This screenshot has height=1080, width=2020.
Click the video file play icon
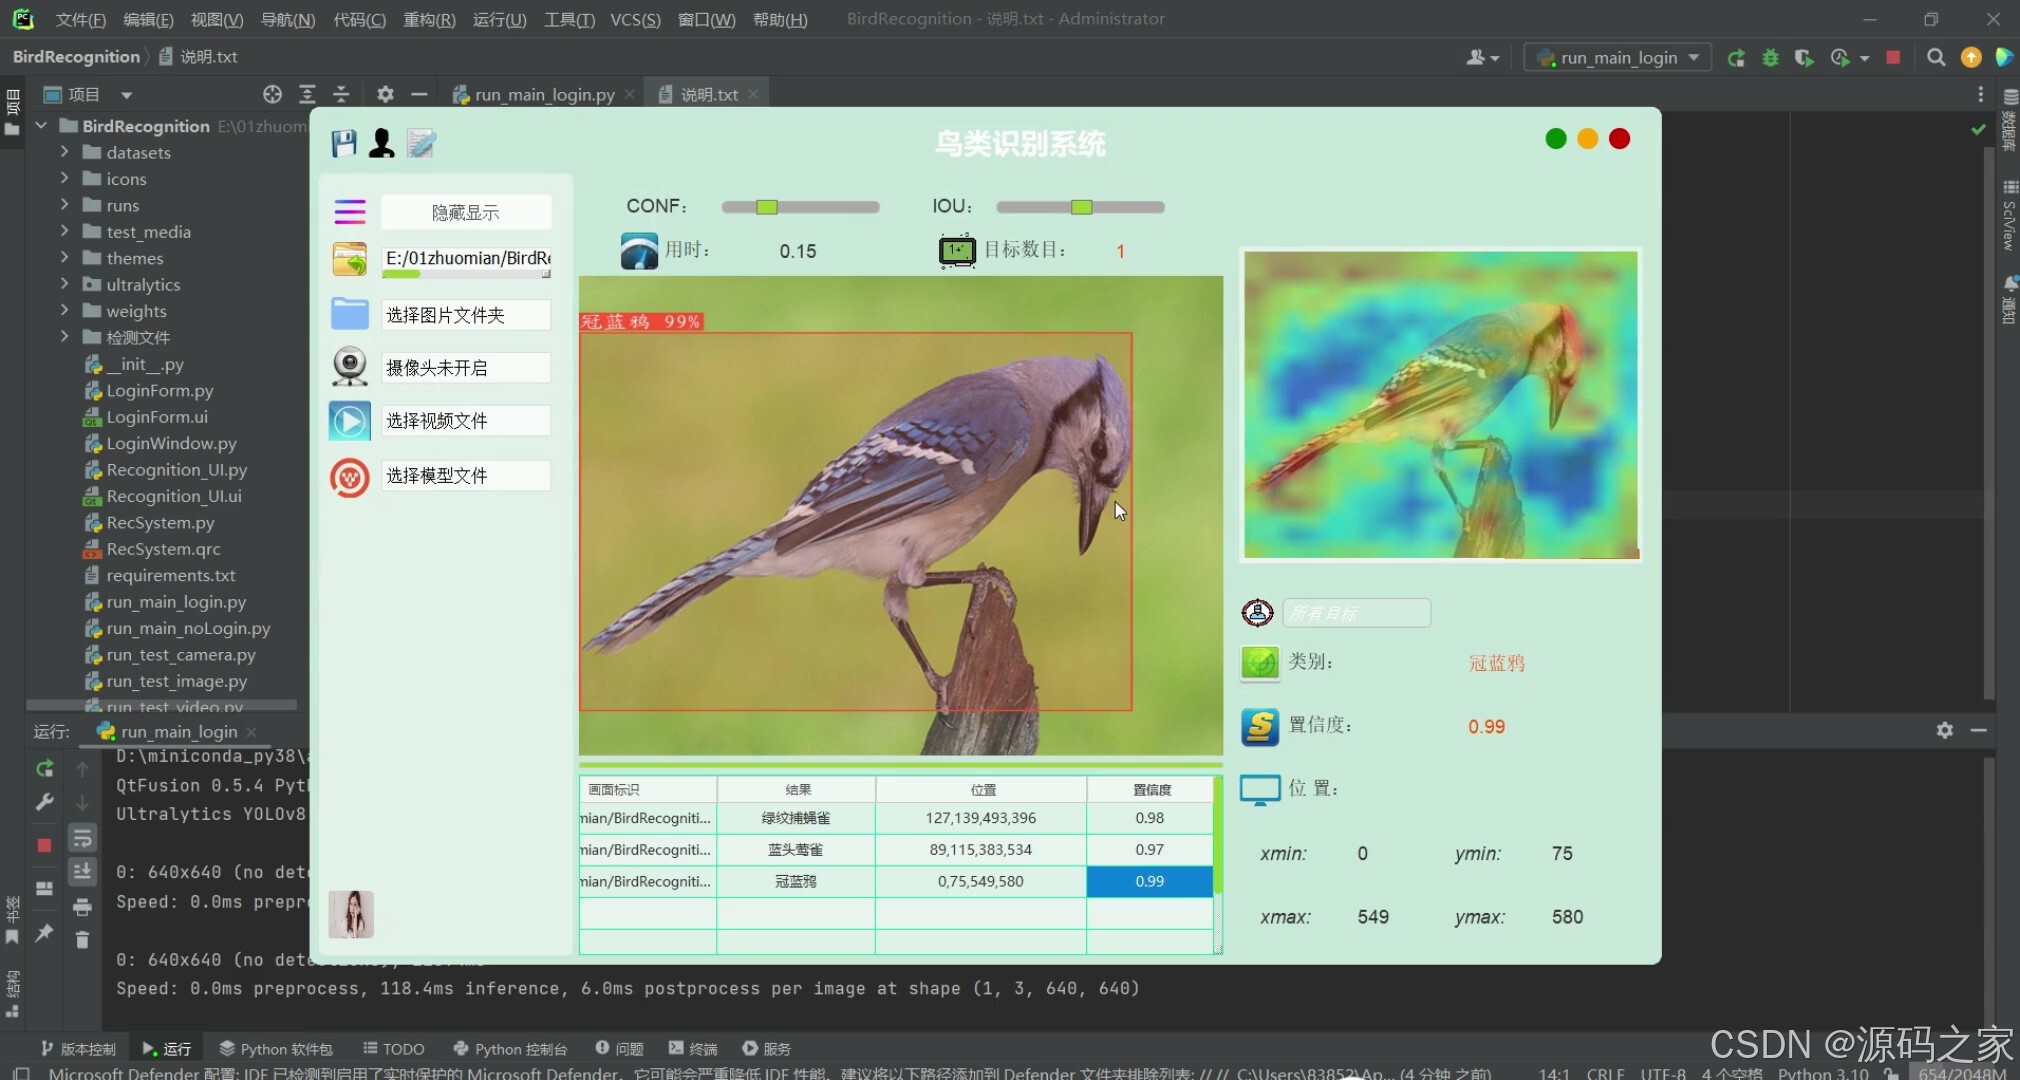(x=350, y=421)
